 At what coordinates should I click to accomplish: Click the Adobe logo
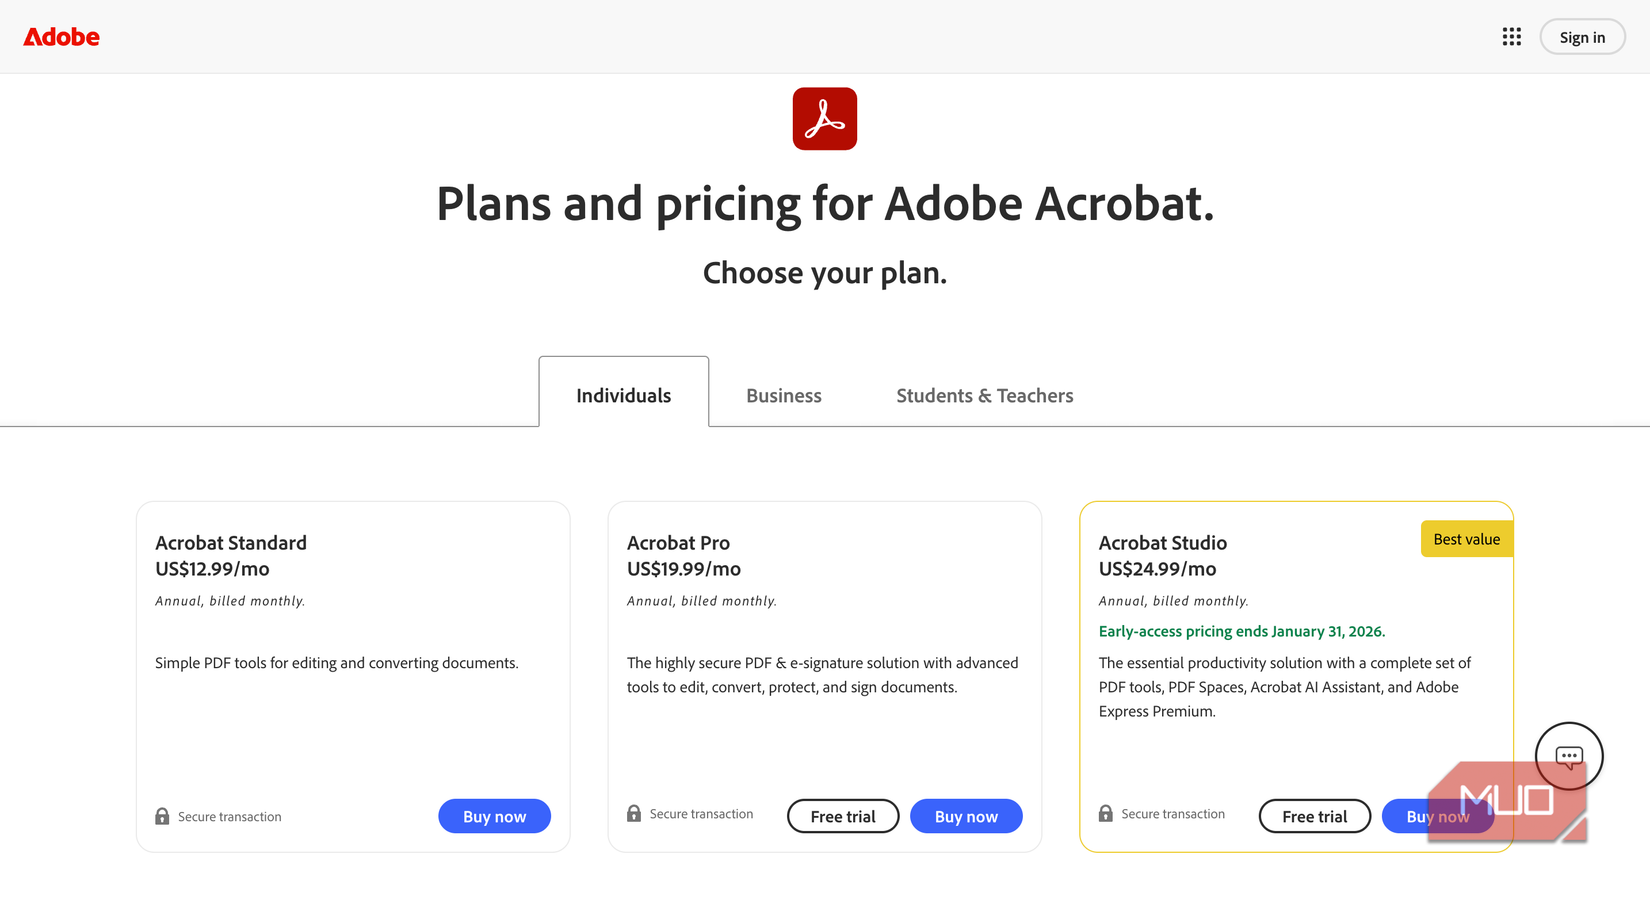tap(61, 37)
